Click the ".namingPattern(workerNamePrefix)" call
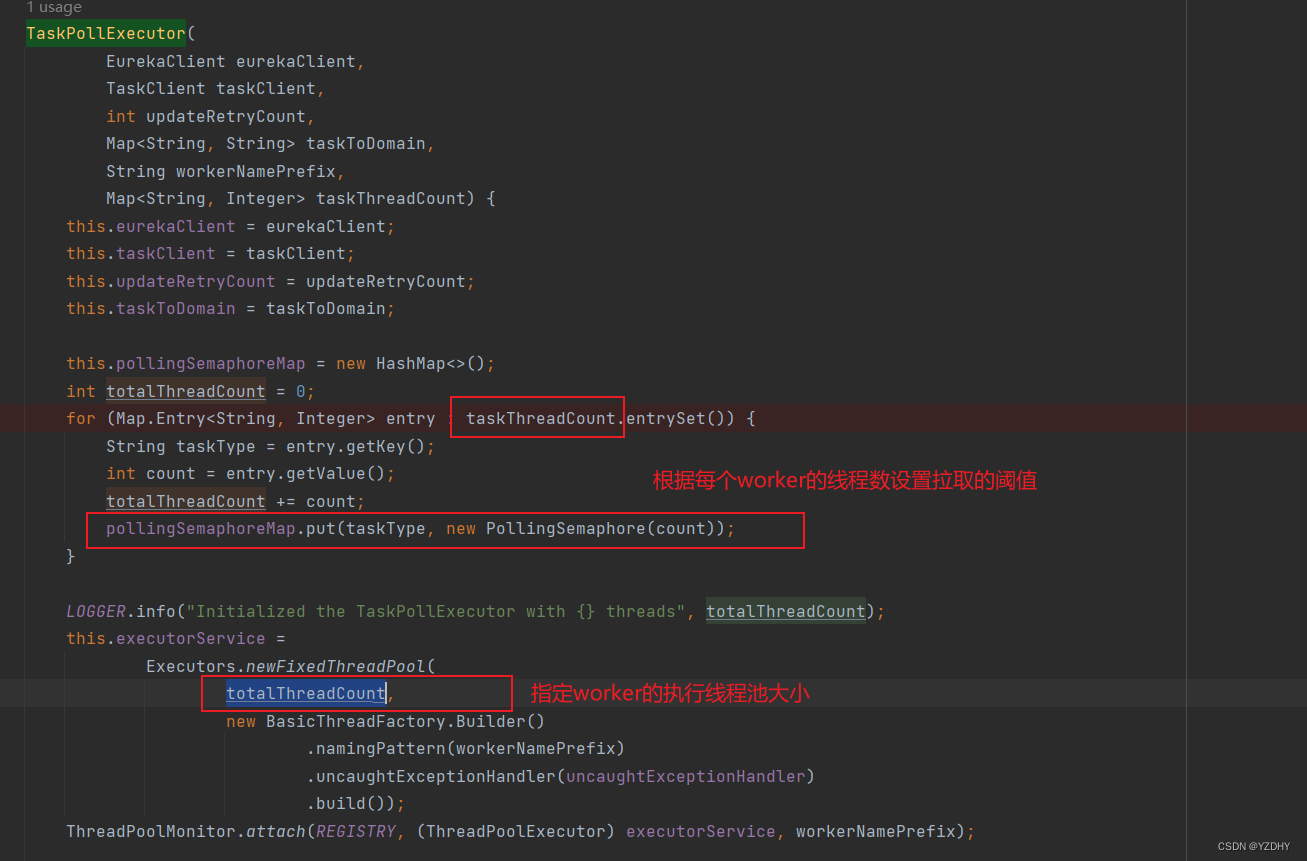The width and height of the screenshot is (1307, 861). pyautogui.click(x=465, y=749)
